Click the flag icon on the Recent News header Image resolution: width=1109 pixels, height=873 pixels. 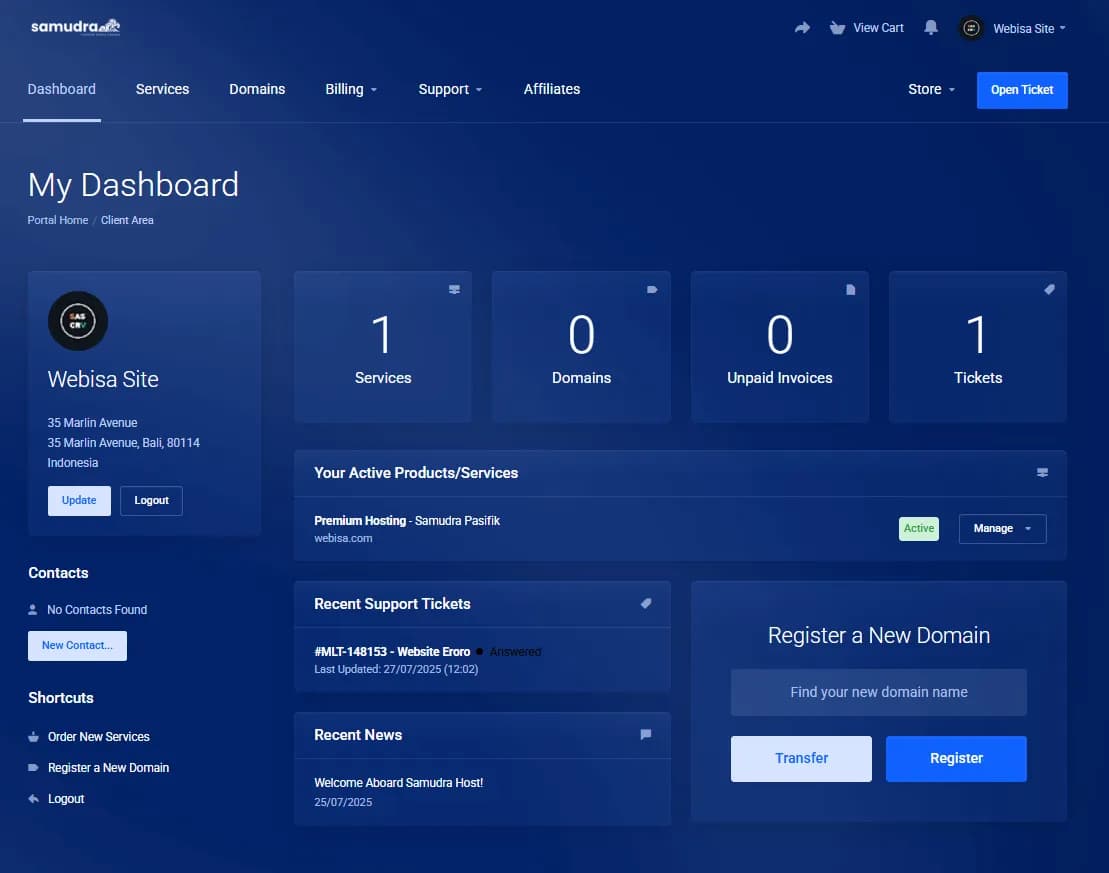645,734
